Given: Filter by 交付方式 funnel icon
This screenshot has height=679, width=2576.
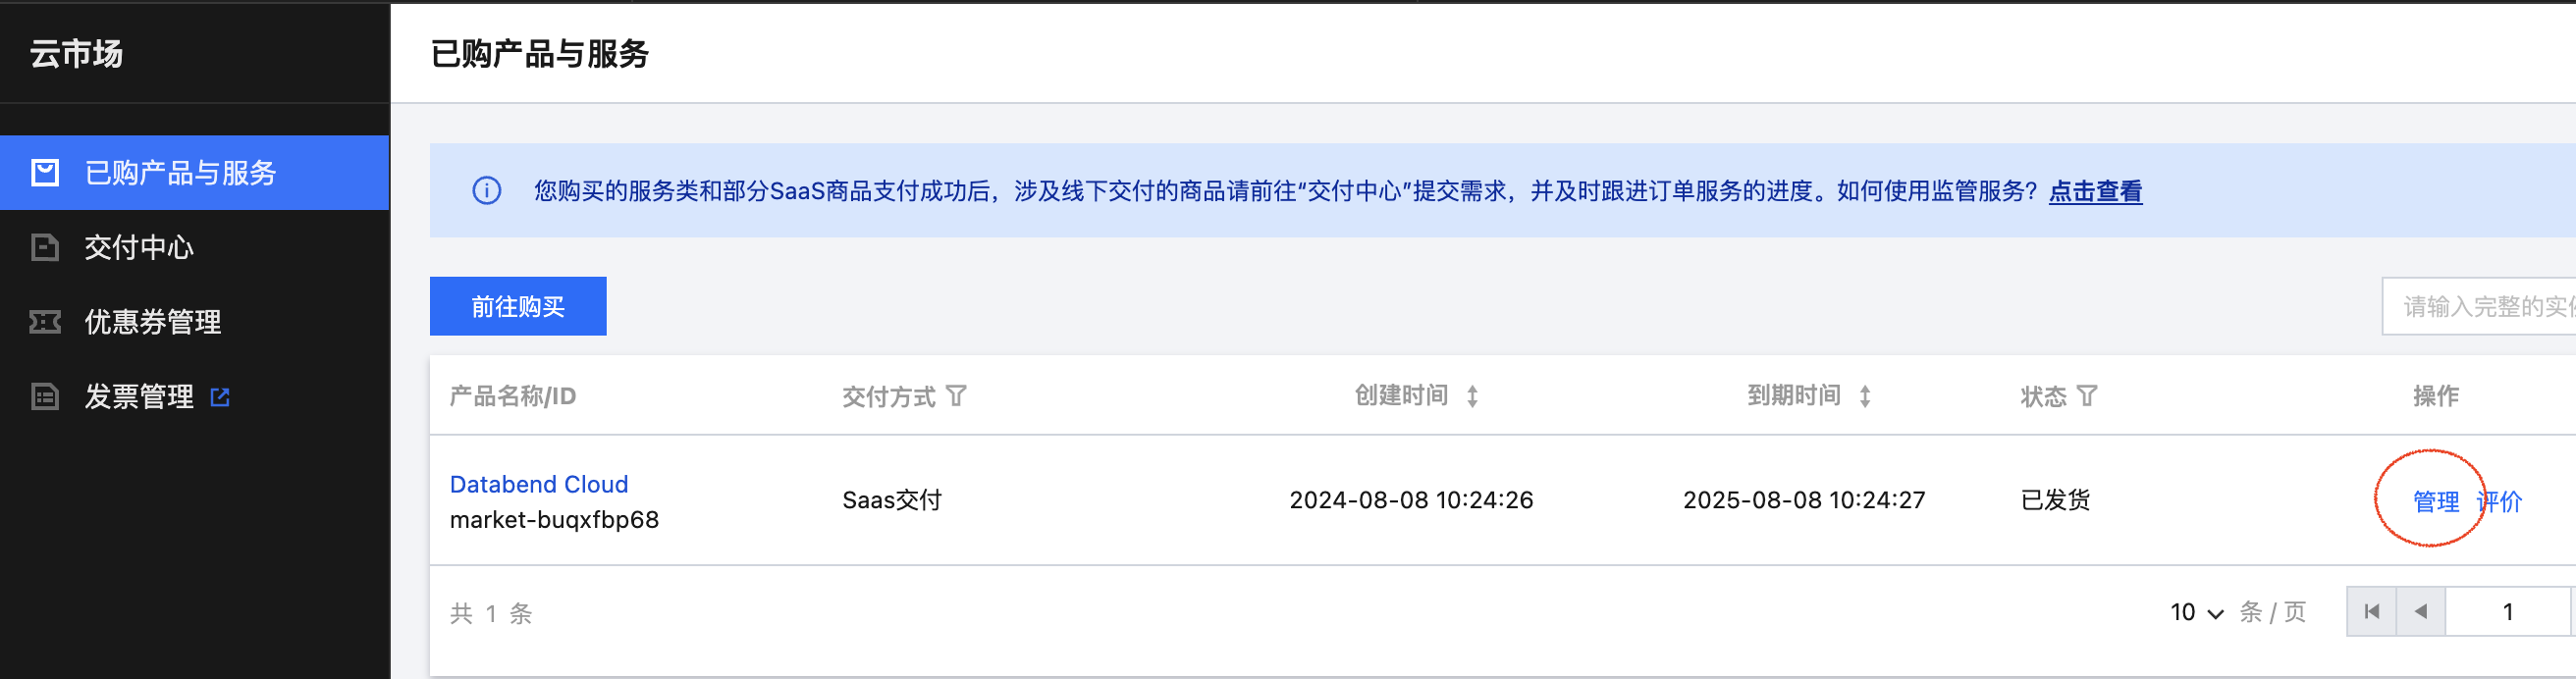Looking at the screenshot, I should (x=956, y=396).
